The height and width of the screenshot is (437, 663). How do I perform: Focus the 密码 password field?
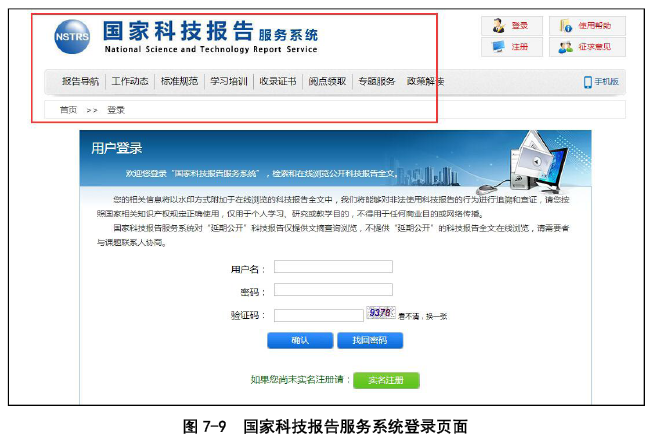333,291
